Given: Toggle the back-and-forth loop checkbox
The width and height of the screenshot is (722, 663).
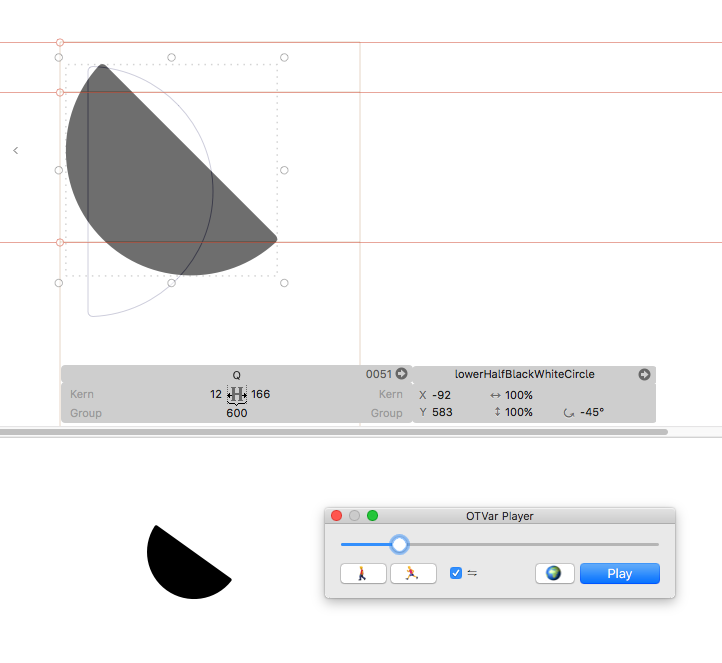Looking at the screenshot, I should coord(456,573).
